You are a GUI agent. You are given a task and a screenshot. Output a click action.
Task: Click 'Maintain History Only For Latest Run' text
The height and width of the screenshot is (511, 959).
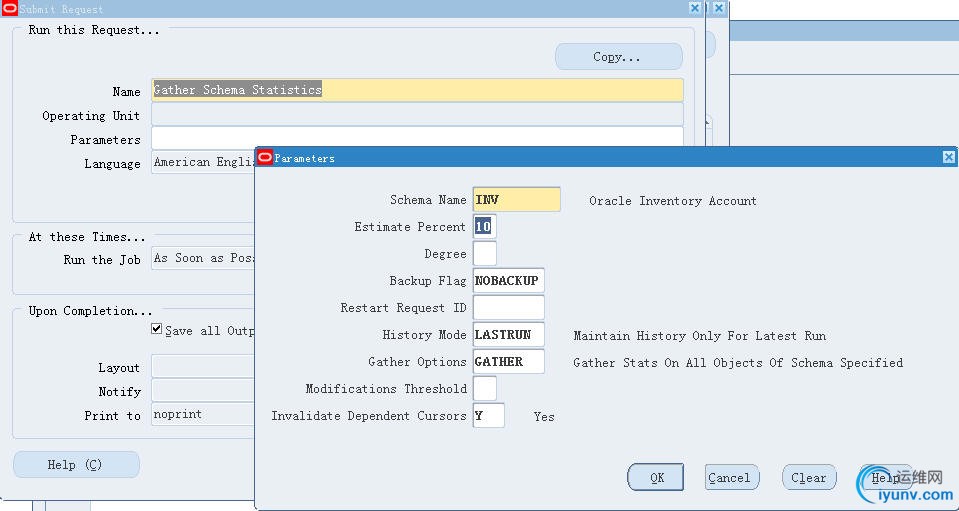[700, 336]
